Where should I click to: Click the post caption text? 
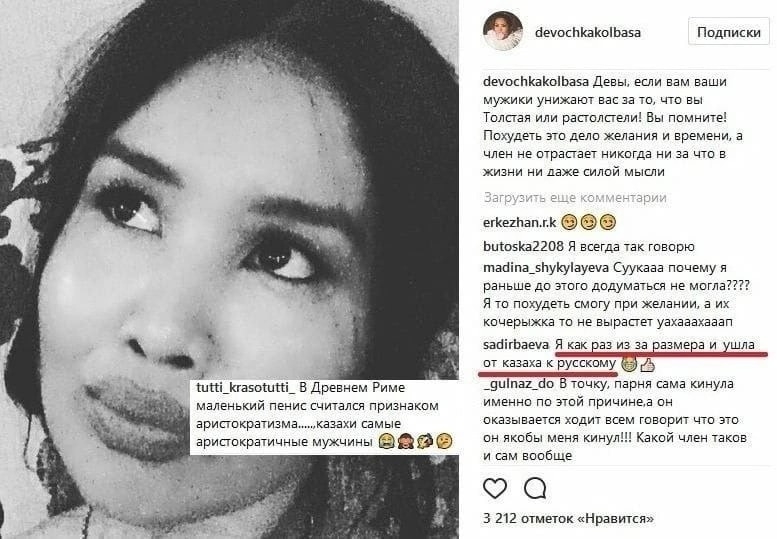(x=613, y=126)
